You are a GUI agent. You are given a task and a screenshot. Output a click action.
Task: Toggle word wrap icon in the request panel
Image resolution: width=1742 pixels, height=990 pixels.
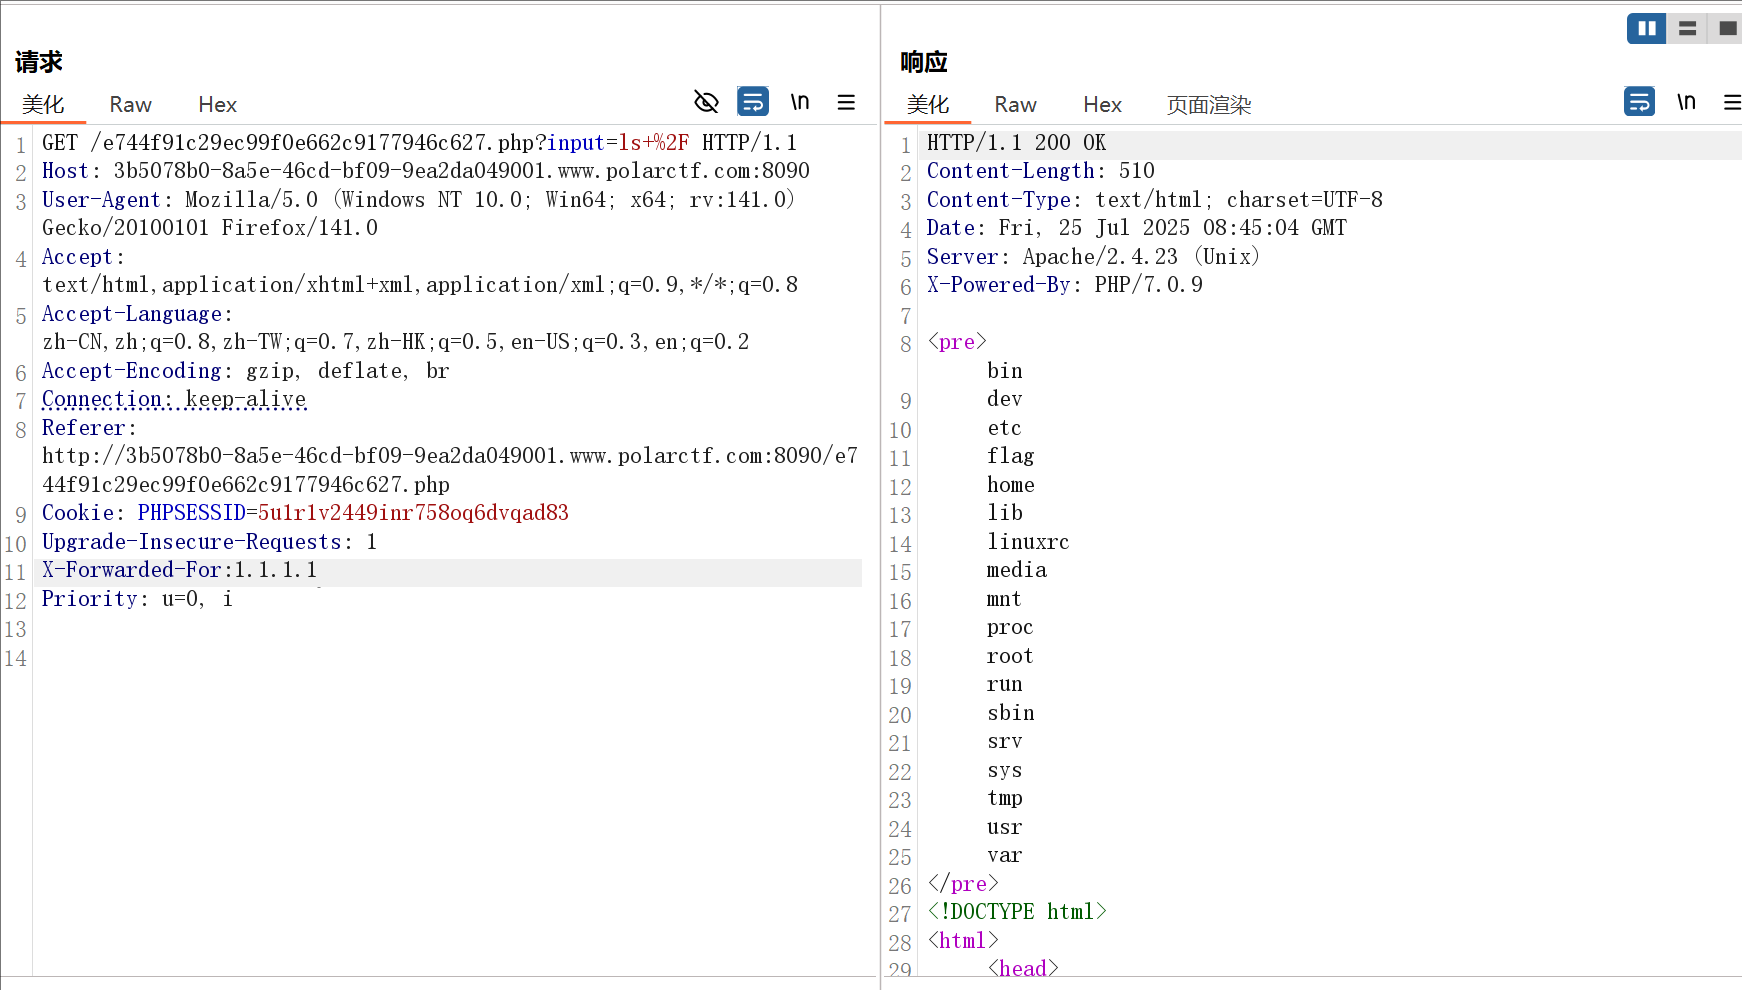[753, 102]
